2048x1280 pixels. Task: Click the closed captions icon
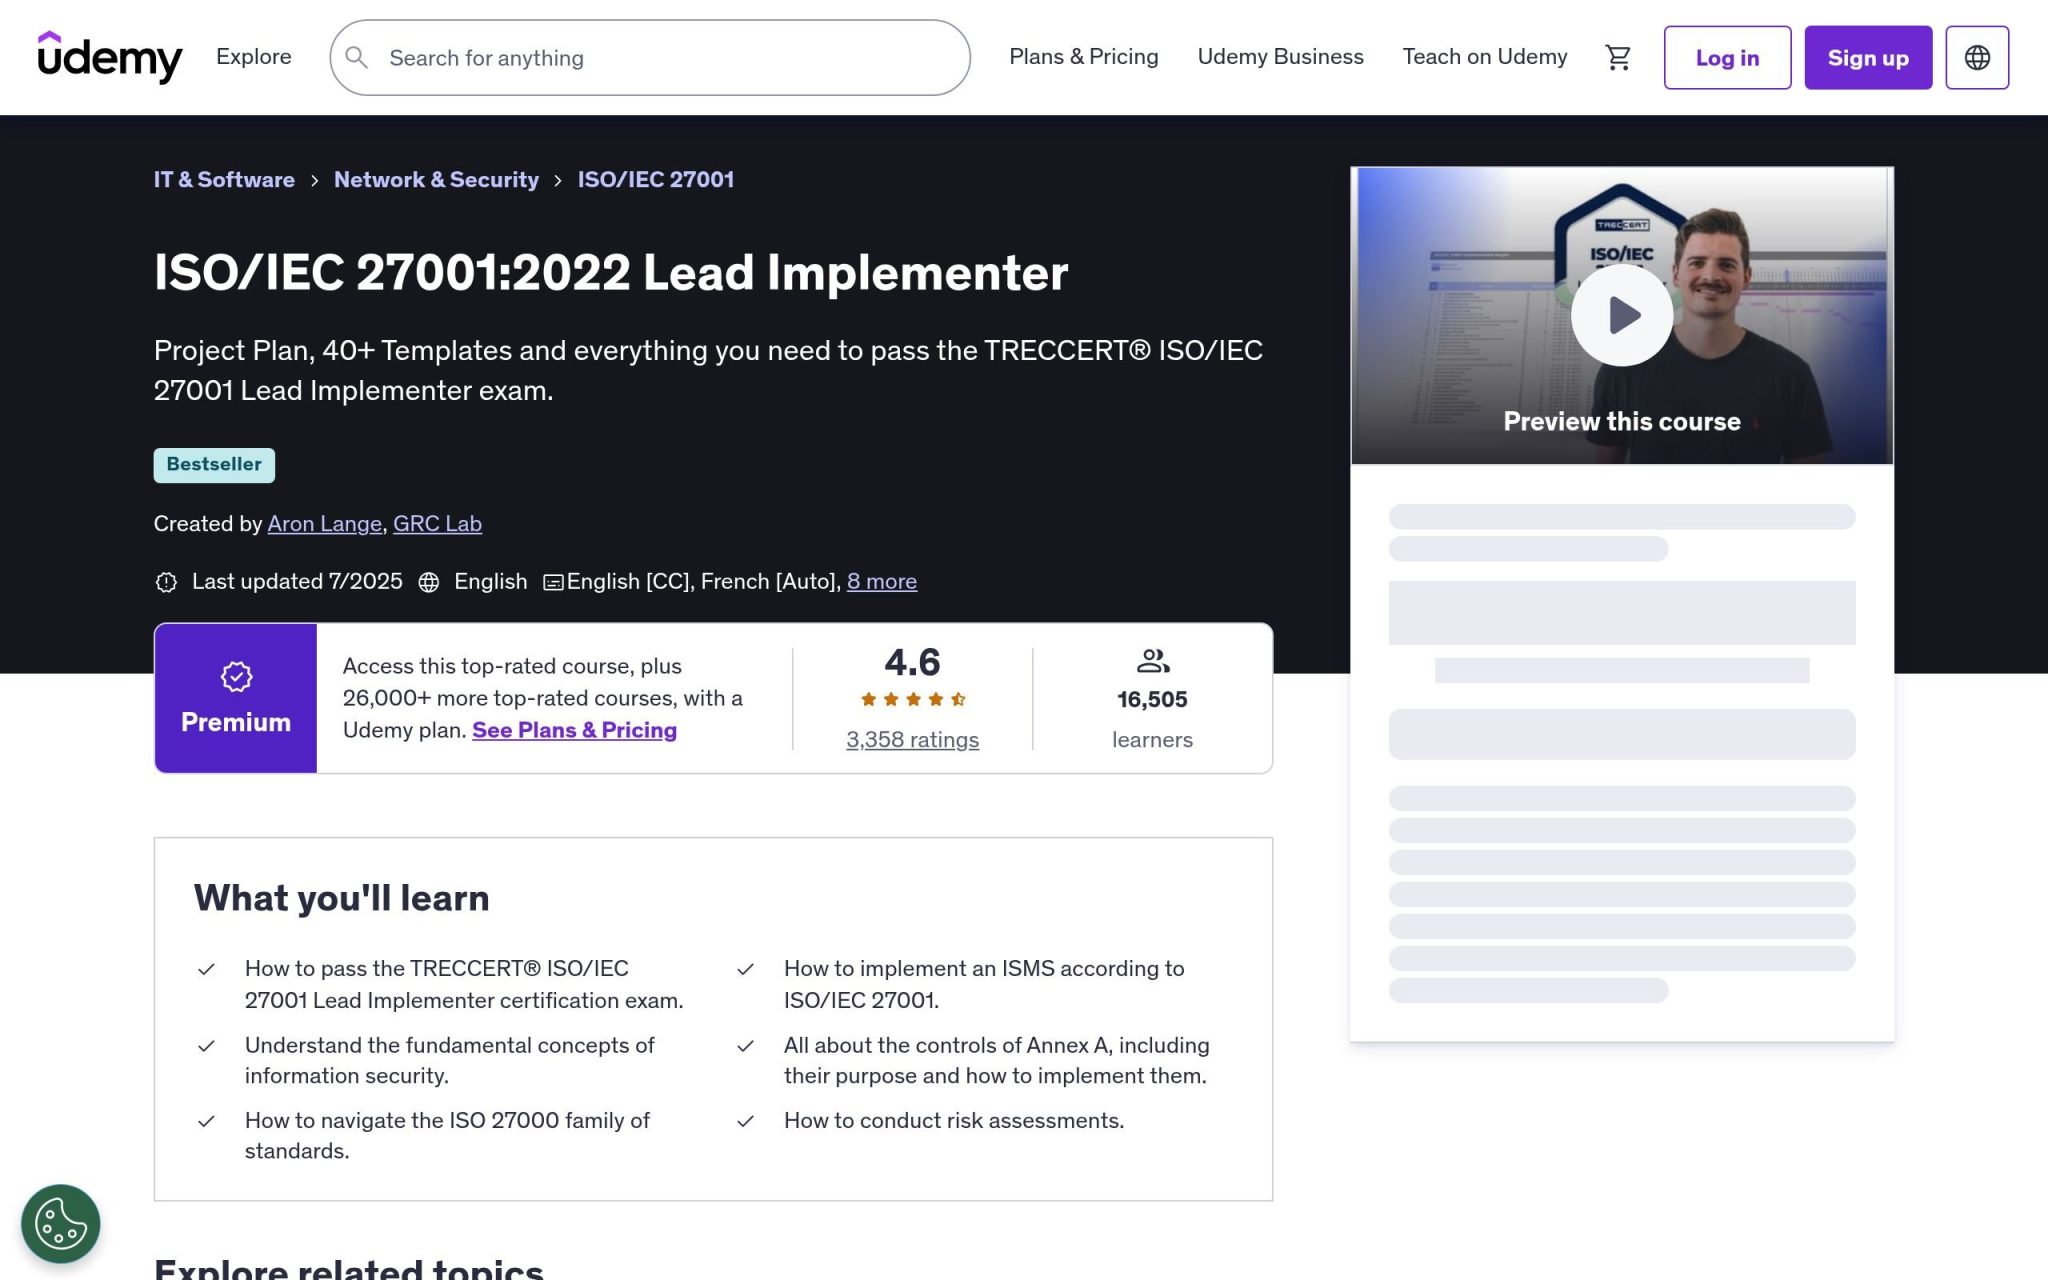point(553,582)
